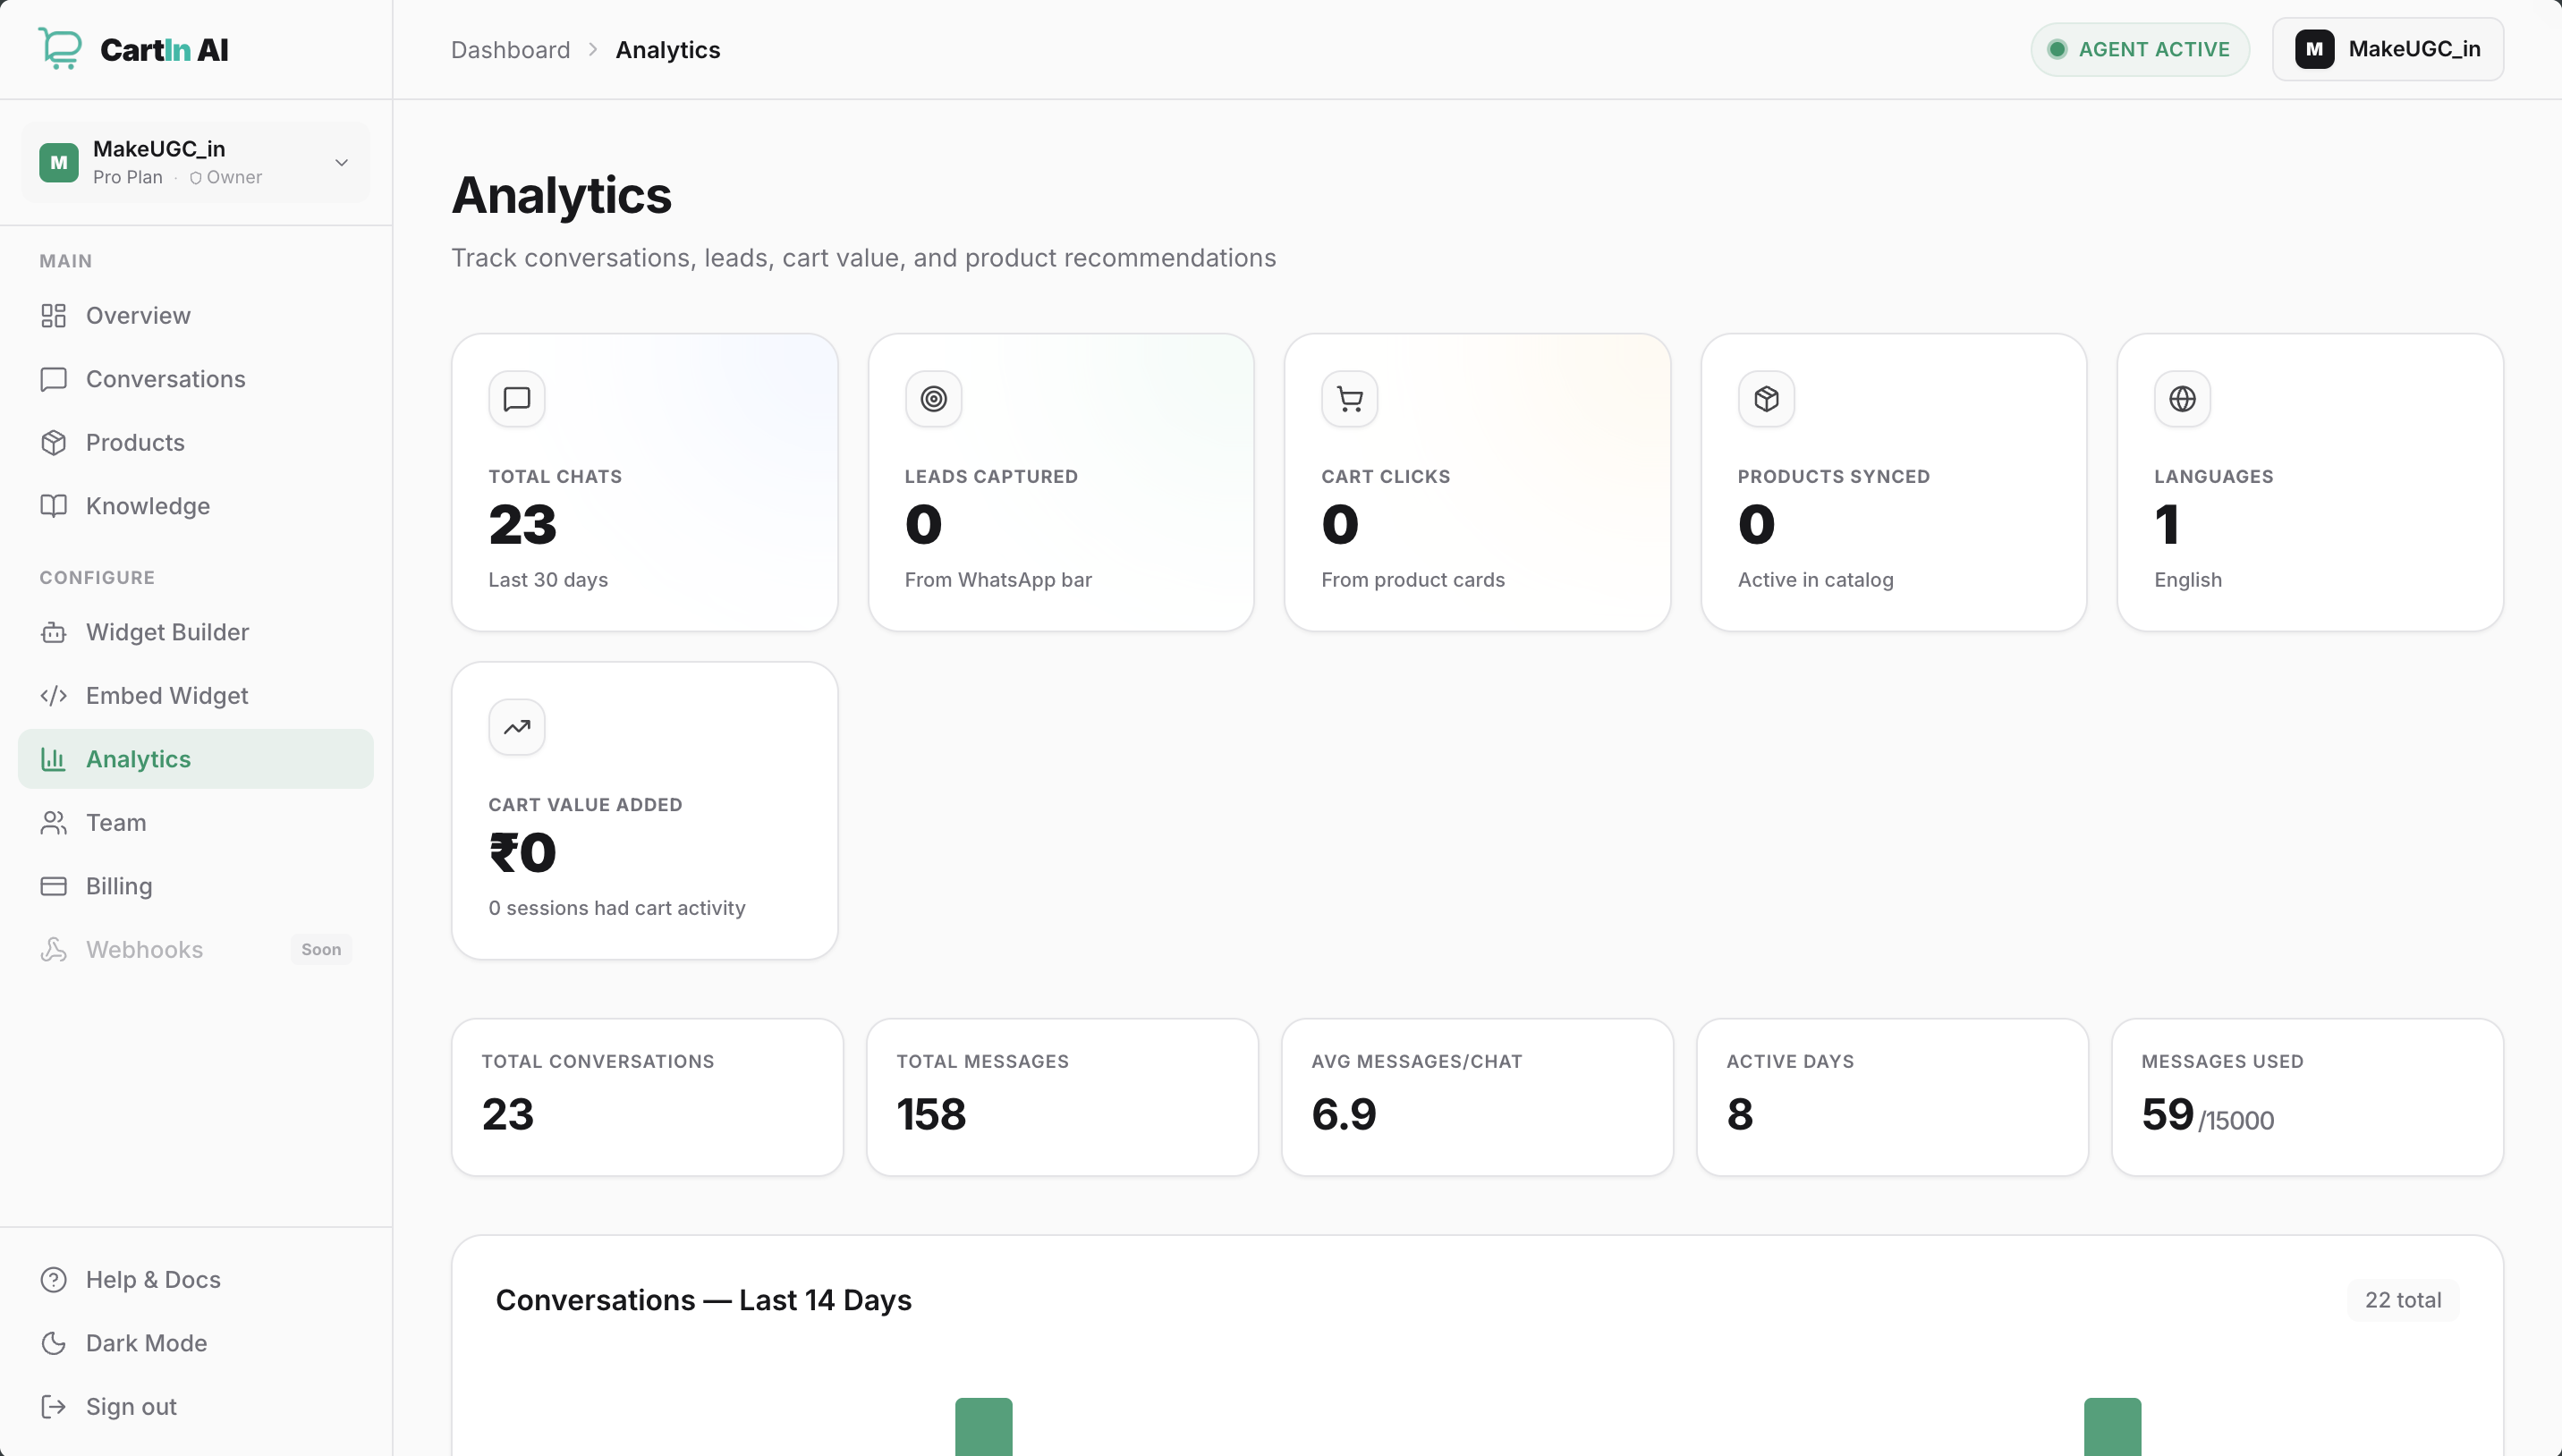2562x1456 pixels.
Task: Click the rightmost green bar in conversations chart
Action: [x=2112, y=1427]
